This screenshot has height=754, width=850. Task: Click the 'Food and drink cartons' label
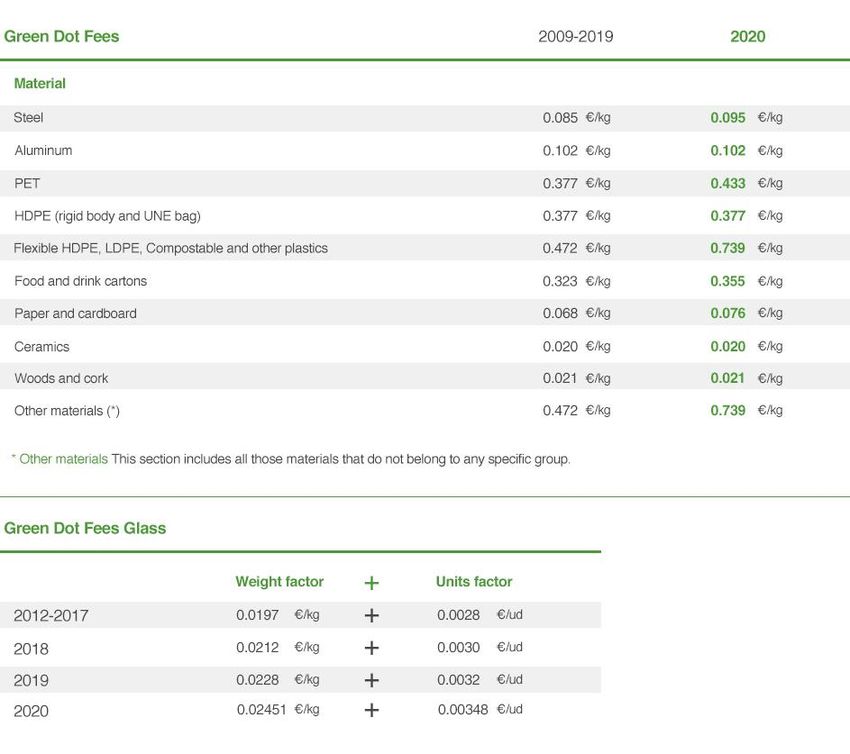81,281
